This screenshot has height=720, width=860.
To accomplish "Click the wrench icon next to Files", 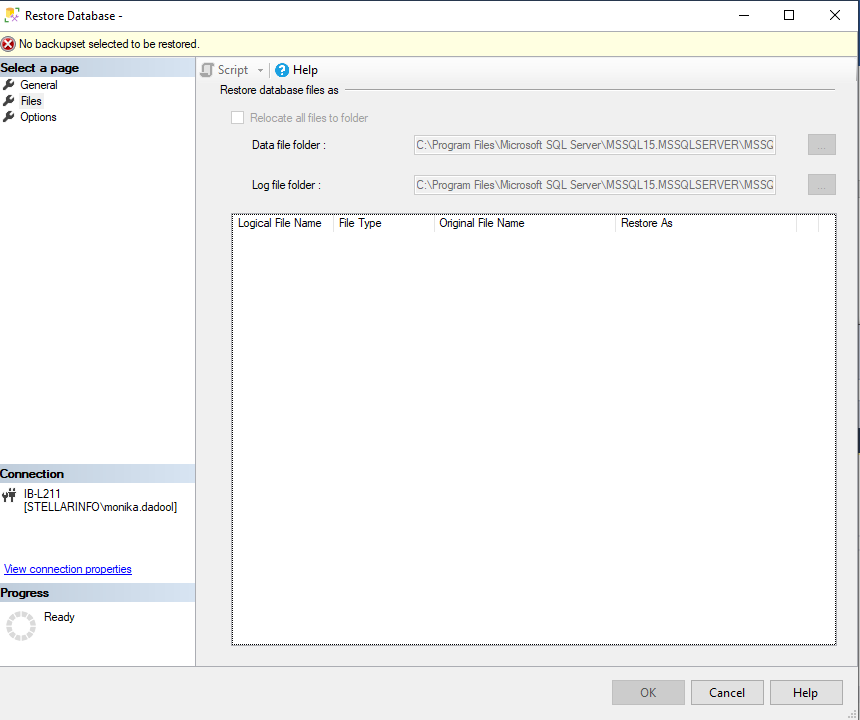I will 9,101.
